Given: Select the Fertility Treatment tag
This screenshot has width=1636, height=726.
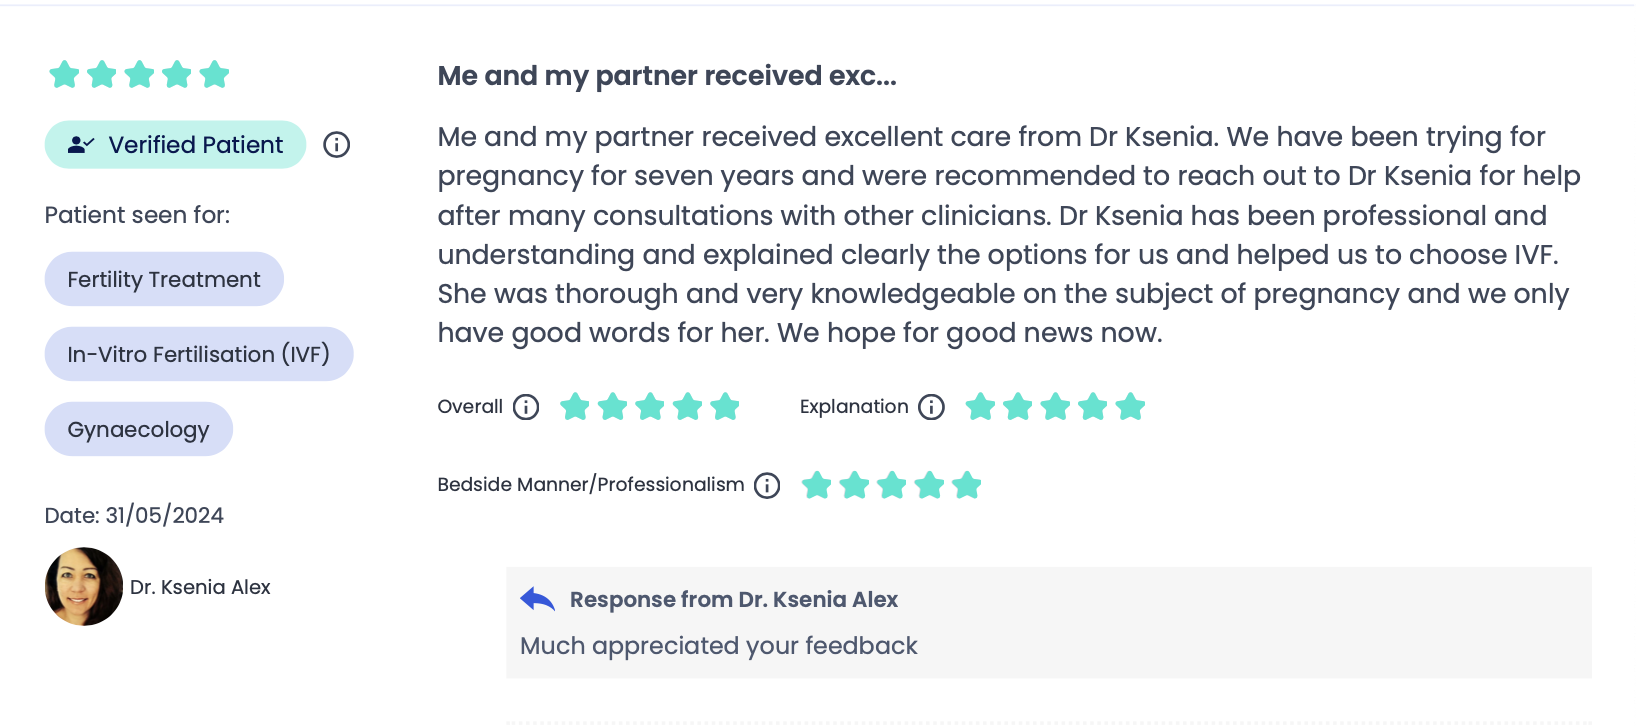Looking at the screenshot, I should [164, 279].
